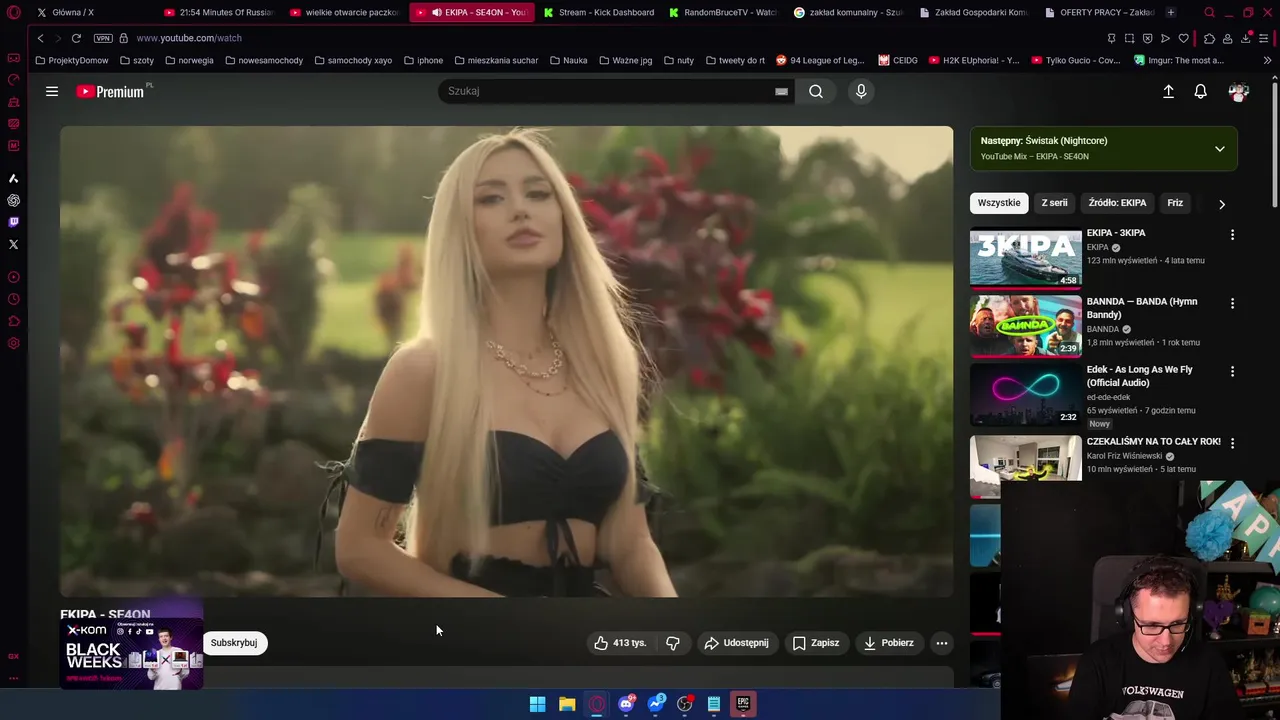The width and height of the screenshot is (1280, 720).
Task: Go back using browser back arrow
Action: [x=40, y=38]
